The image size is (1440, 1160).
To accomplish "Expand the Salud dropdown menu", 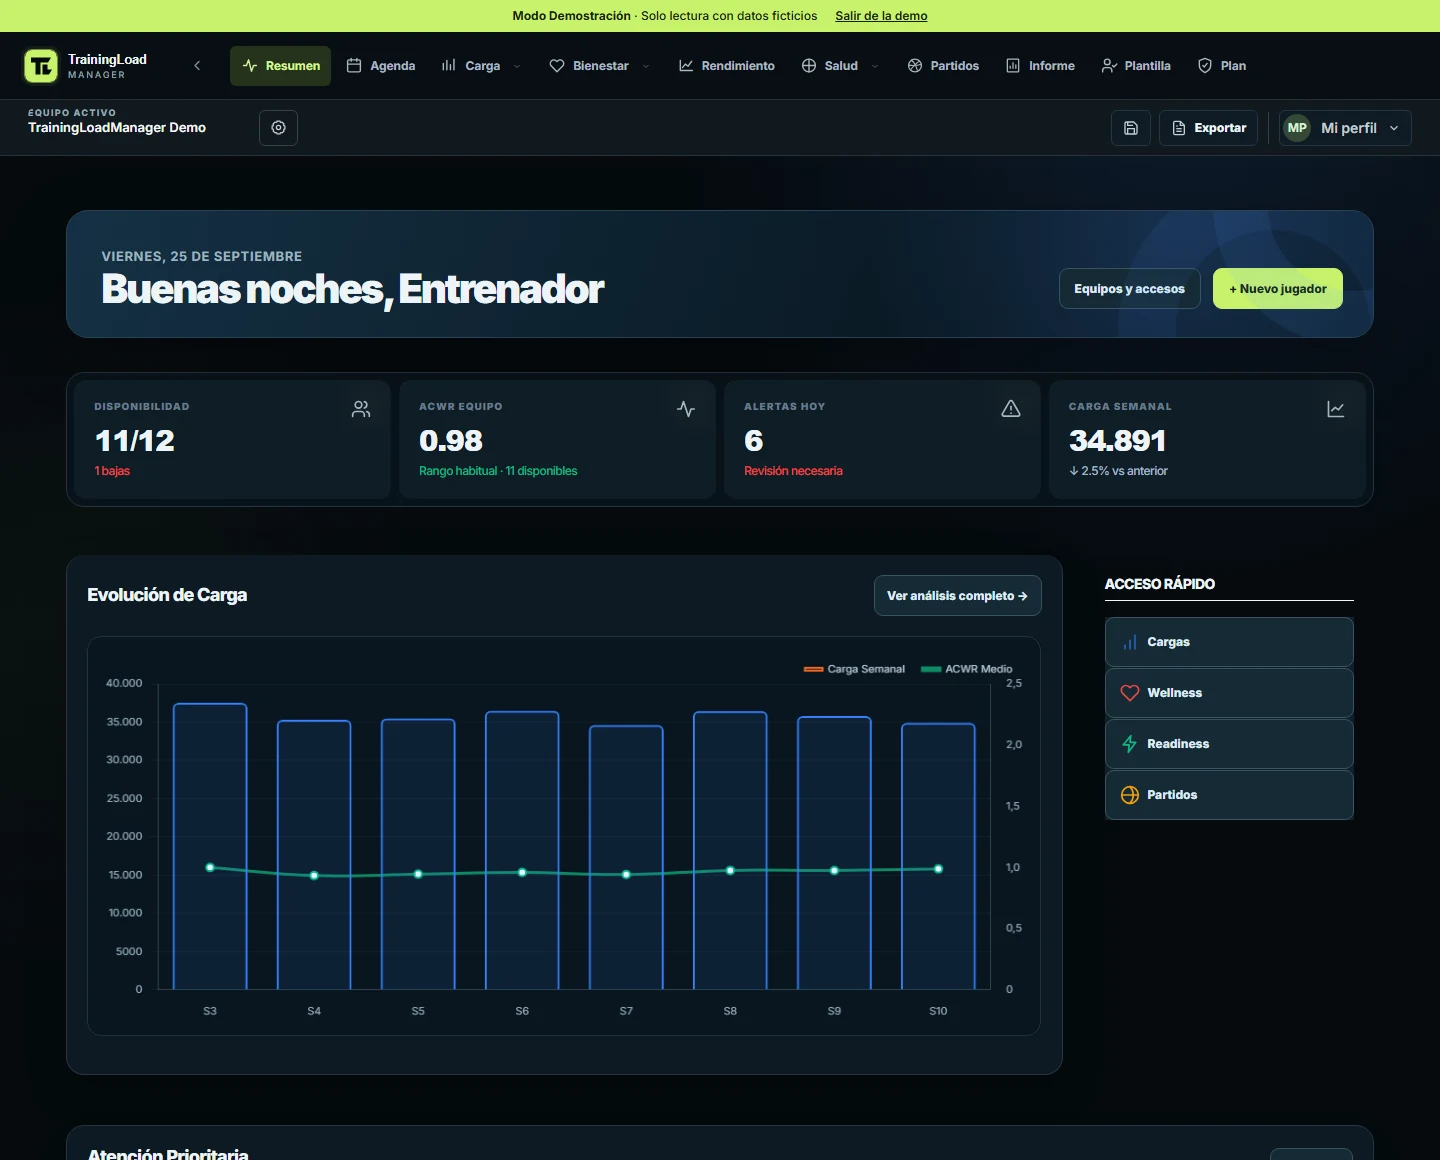I will (875, 66).
